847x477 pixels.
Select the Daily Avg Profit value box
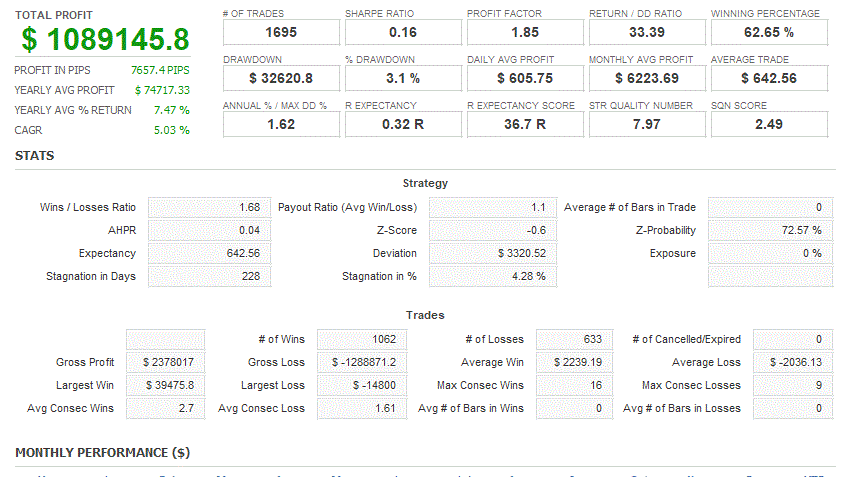click(525, 78)
